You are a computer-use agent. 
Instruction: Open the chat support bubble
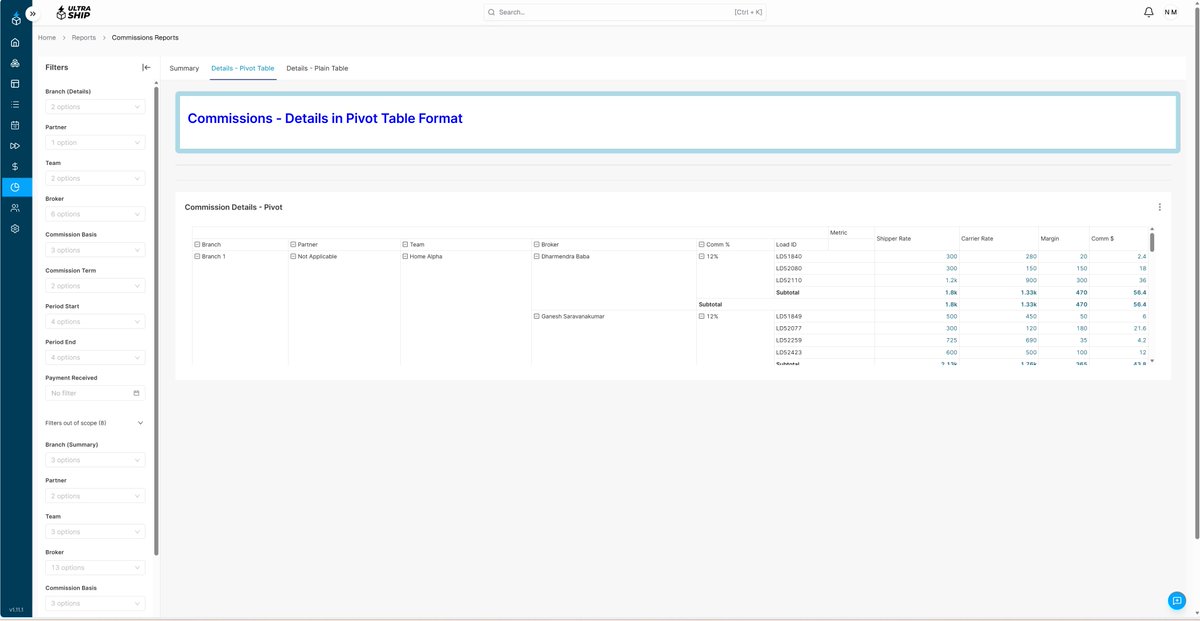point(1176,600)
